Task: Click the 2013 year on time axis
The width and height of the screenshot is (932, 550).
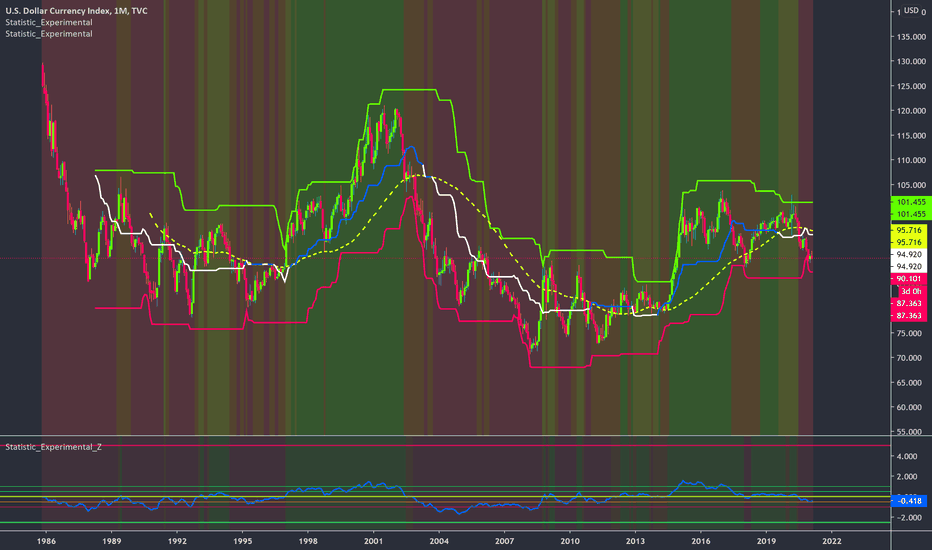Action: coord(635,541)
